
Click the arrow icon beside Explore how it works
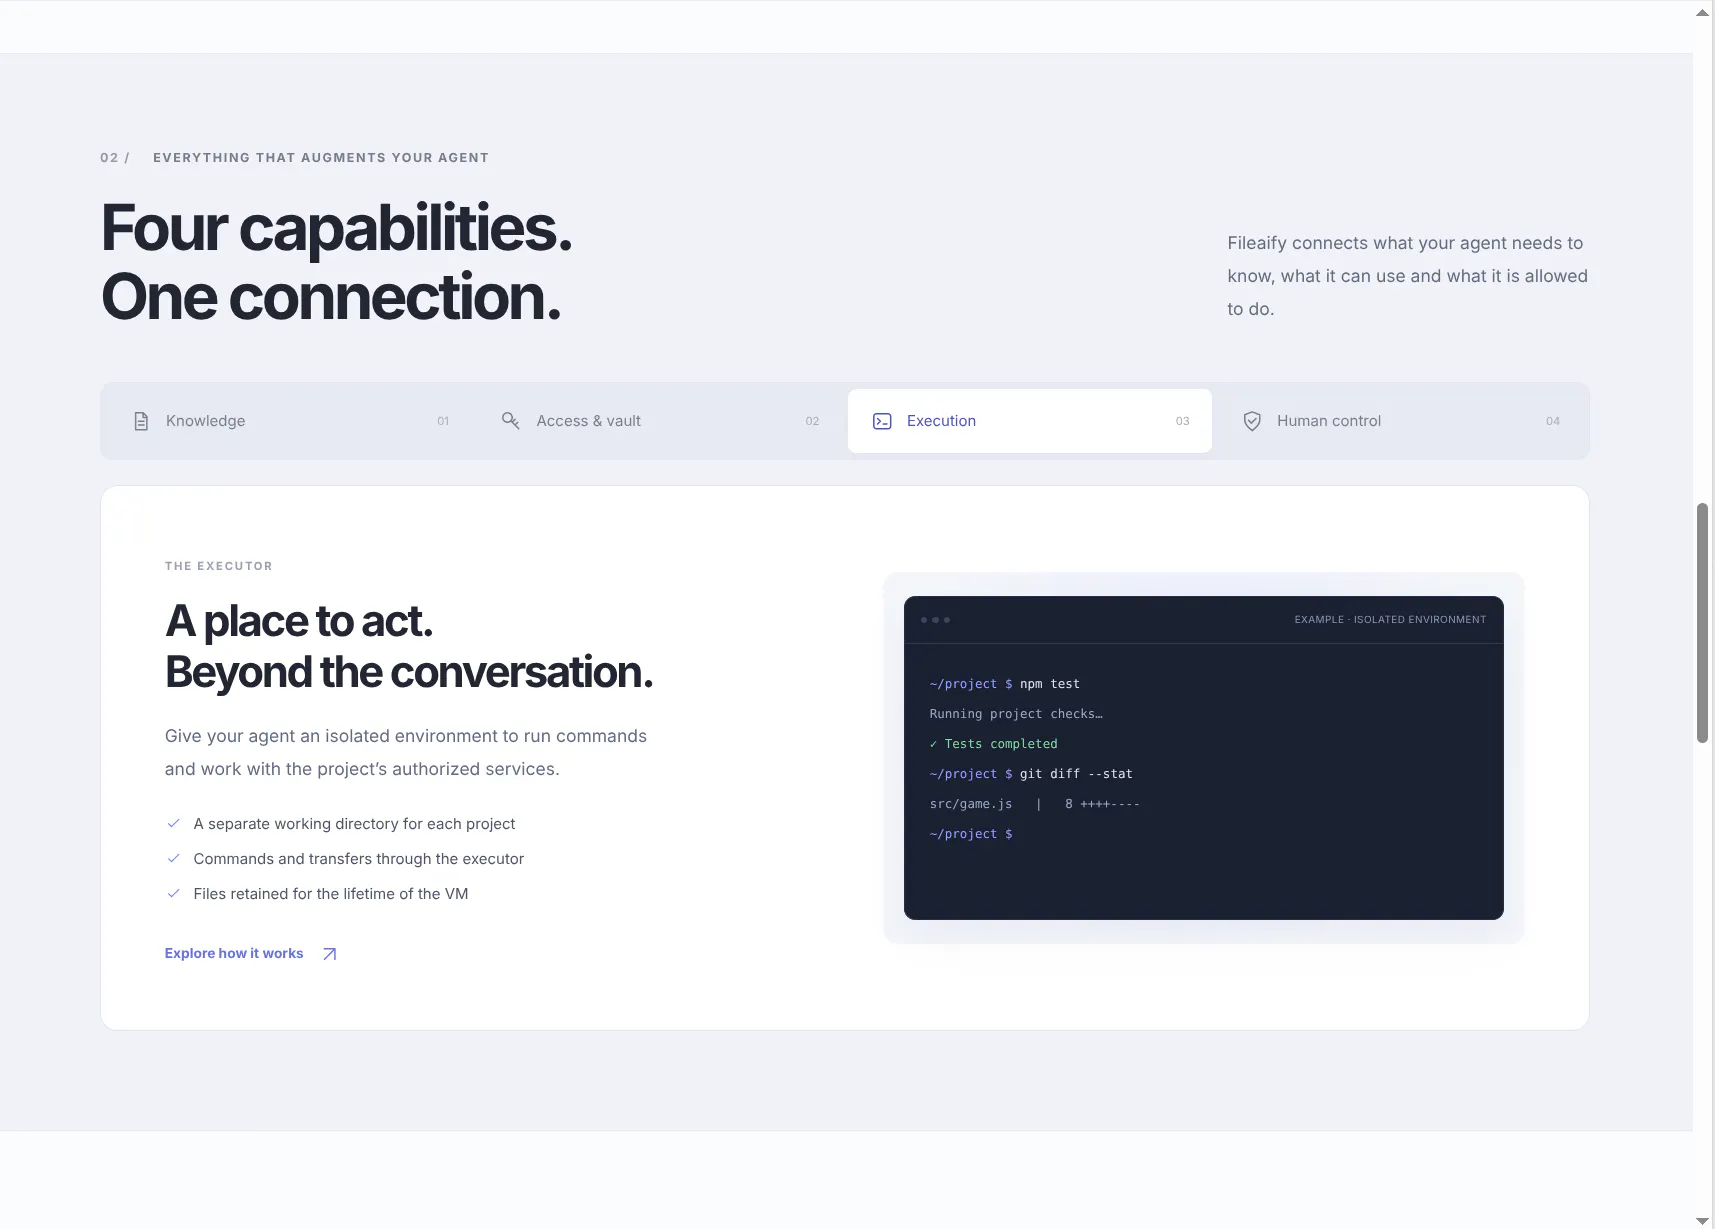330,954
